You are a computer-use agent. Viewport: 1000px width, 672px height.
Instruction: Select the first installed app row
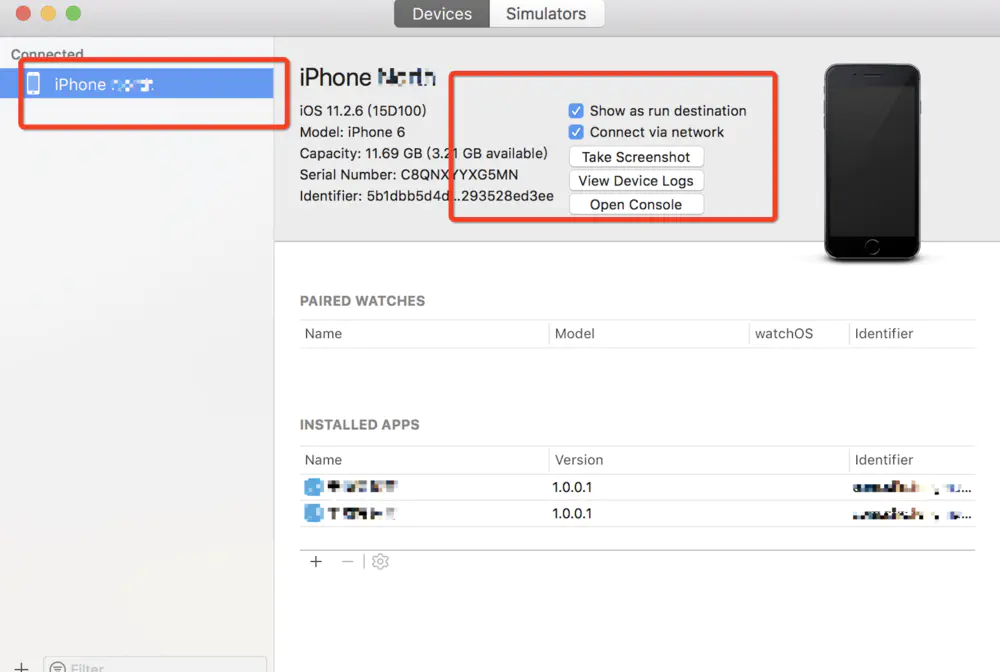click(637, 487)
